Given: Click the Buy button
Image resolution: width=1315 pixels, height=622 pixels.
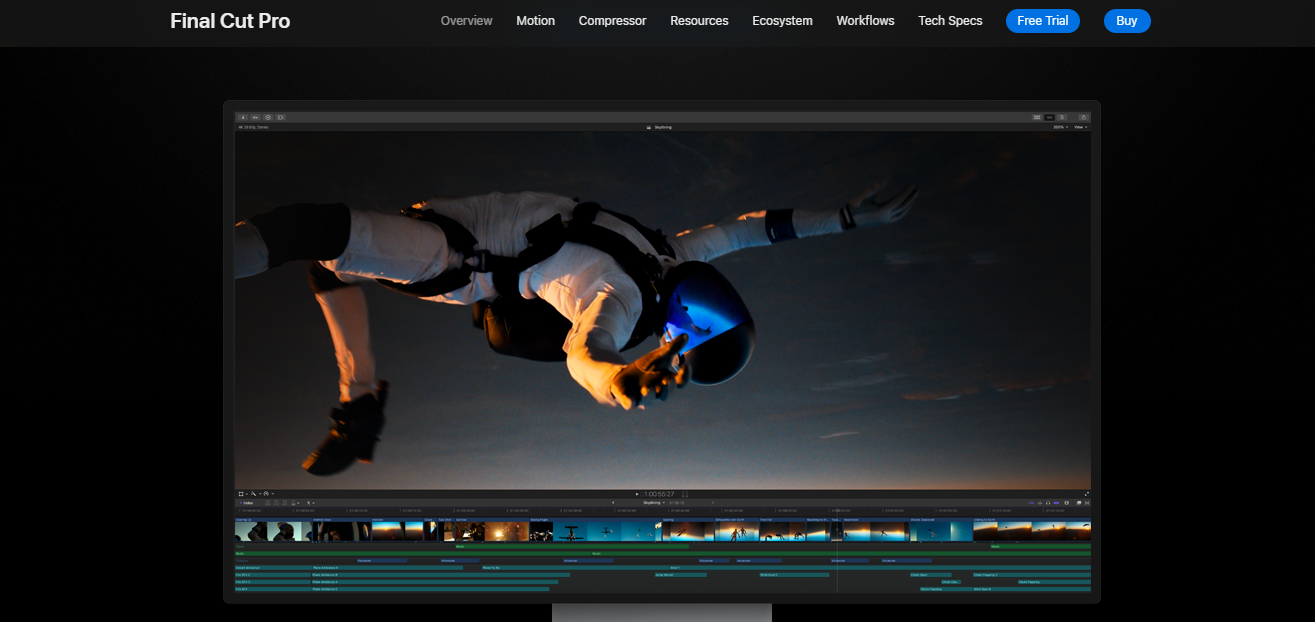Looking at the screenshot, I should pyautogui.click(x=1127, y=21).
